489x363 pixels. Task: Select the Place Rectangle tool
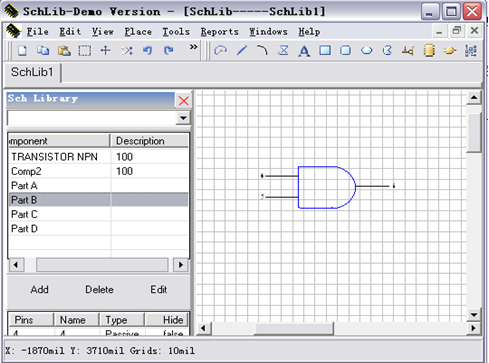coord(325,51)
